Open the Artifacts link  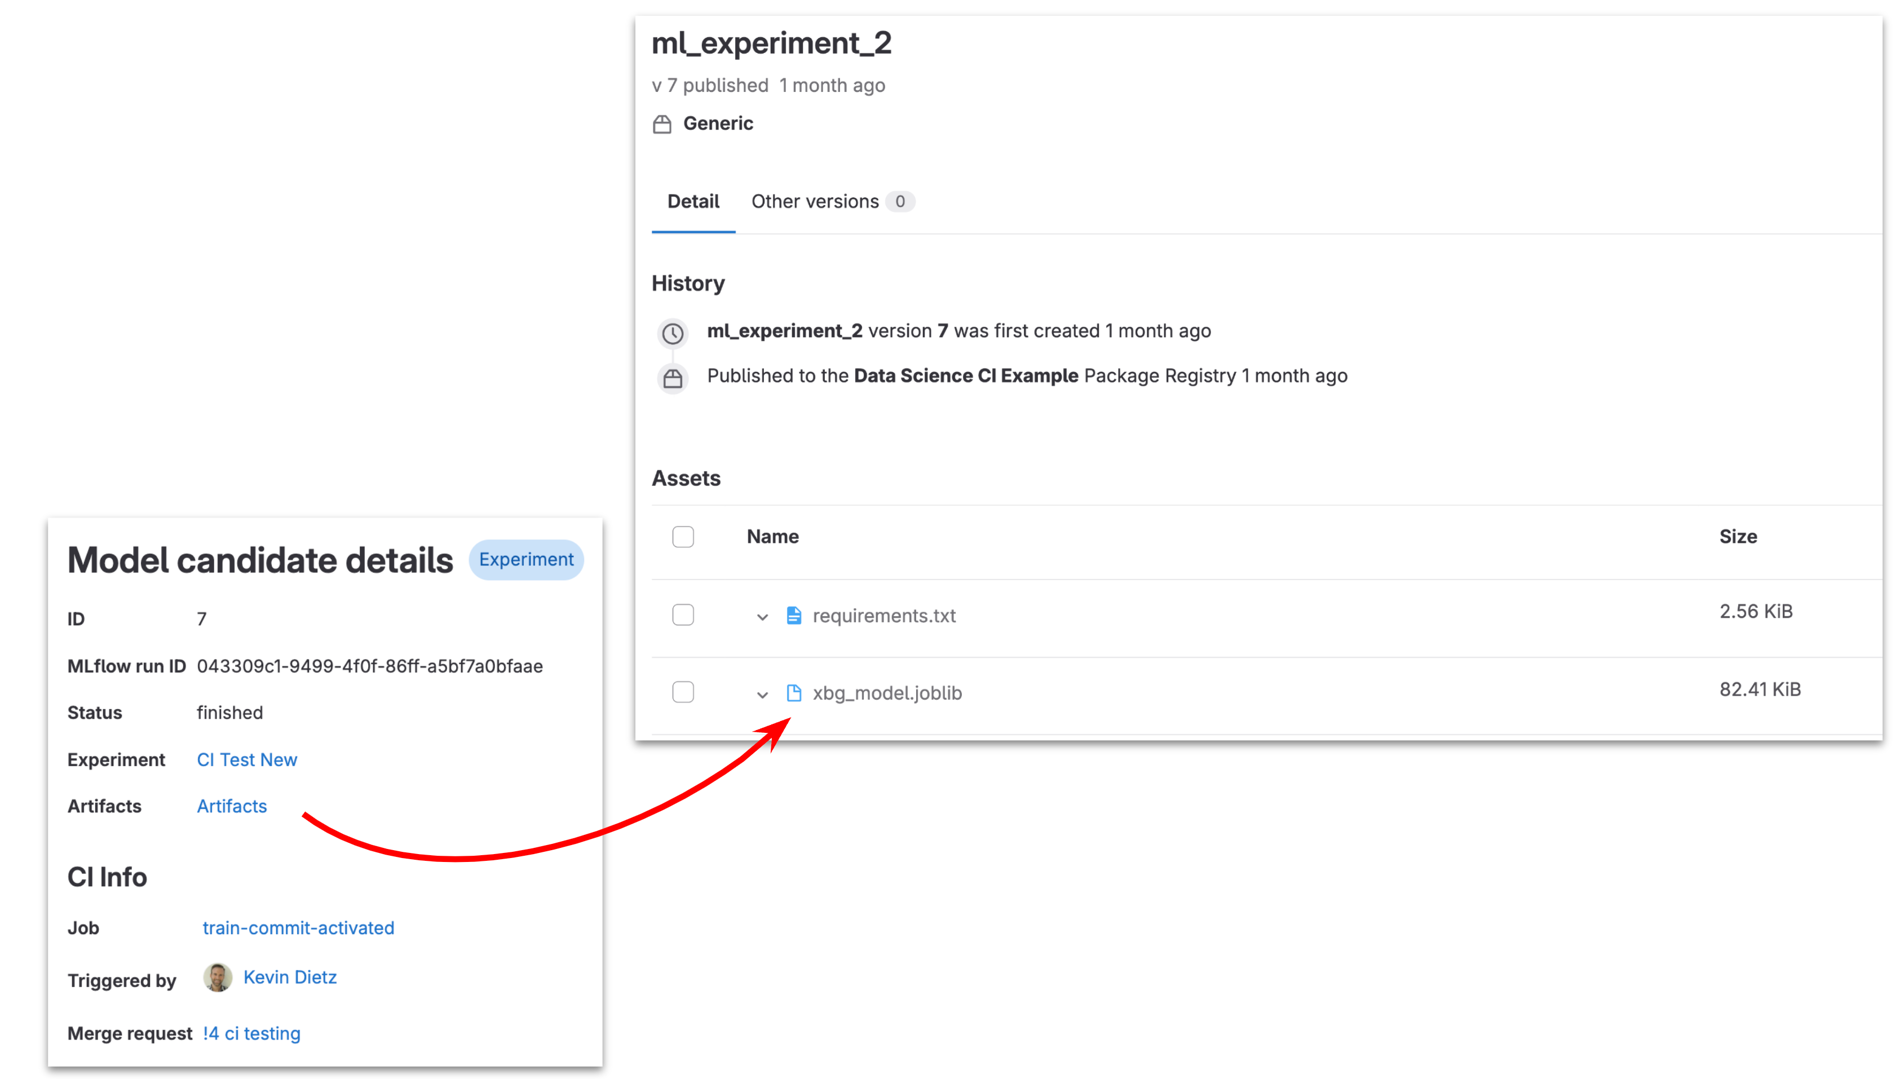pyautogui.click(x=232, y=806)
